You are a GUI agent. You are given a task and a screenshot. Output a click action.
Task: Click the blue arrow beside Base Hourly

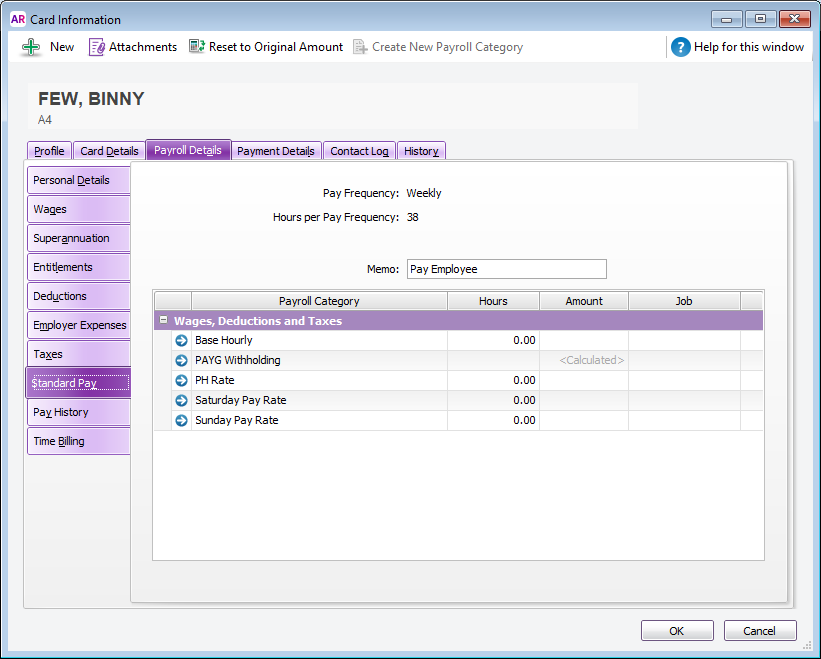tap(181, 340)
